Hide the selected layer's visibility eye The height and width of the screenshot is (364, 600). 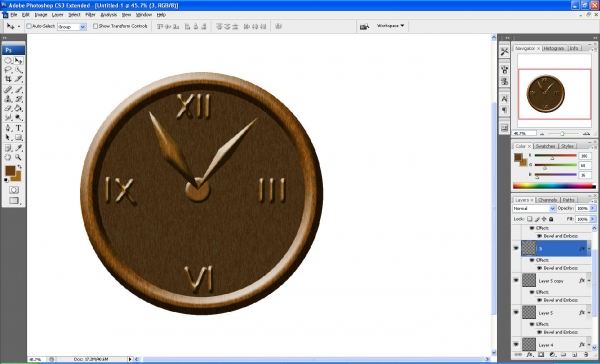click(x=516, y=248)
